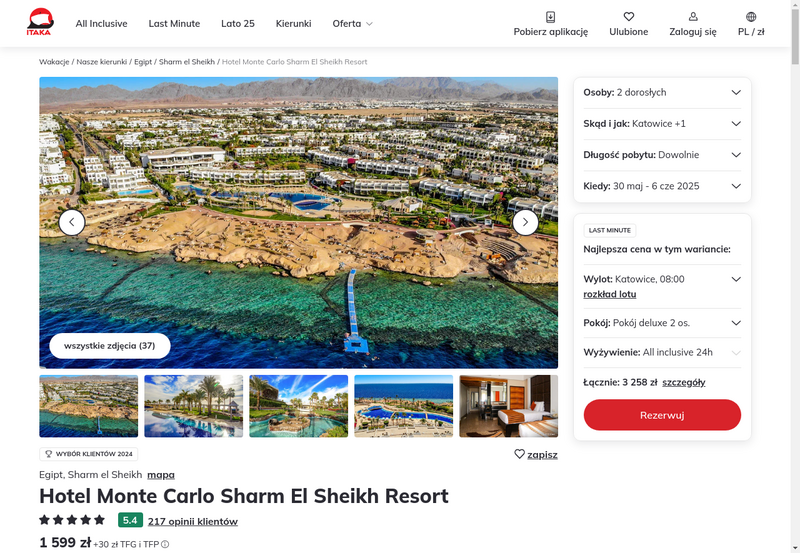The height and width of the screenshot is (553, 800).
Task: Expand the Osoby: 2 dorosłych dropdown
Action: 662,92
